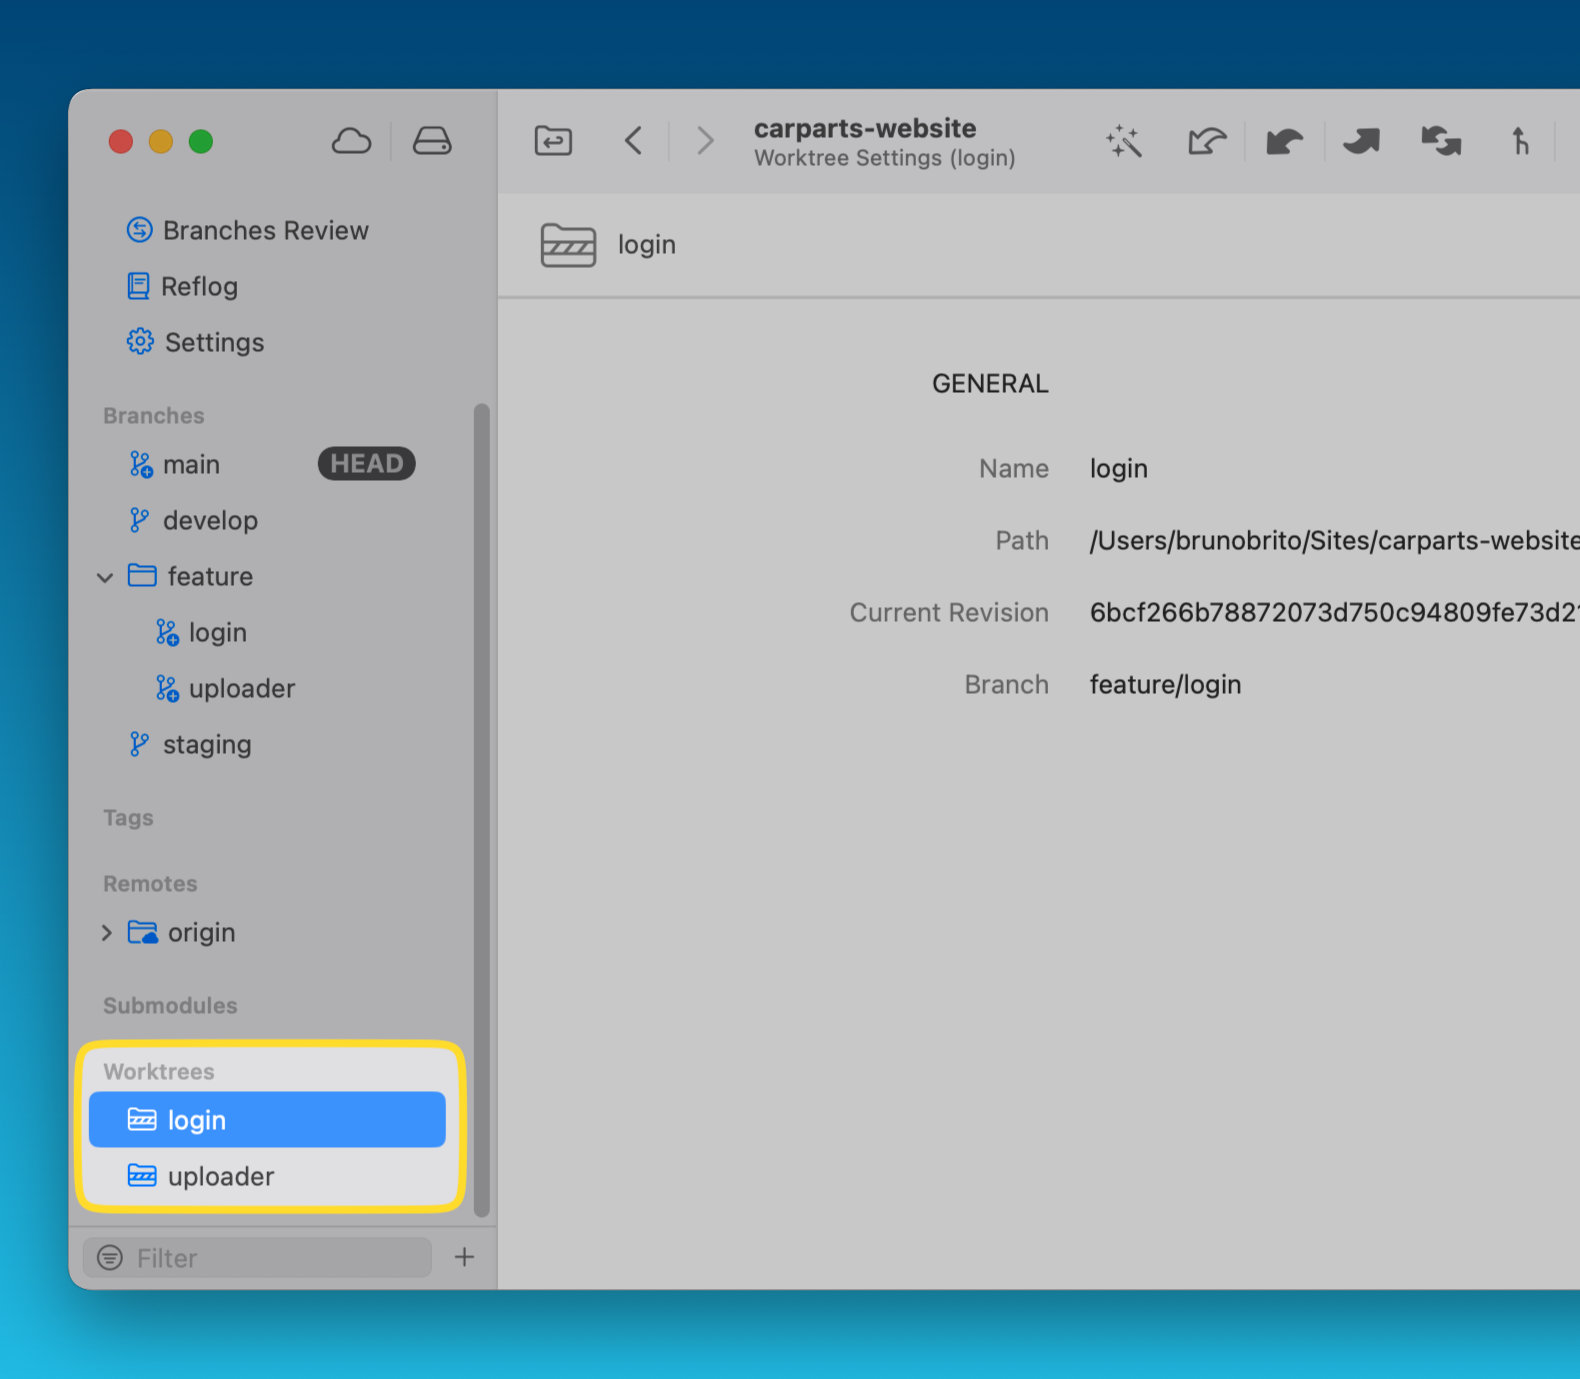The image size is (1580, 1379).
Task: Expand the origin remote
Action: 106,933
